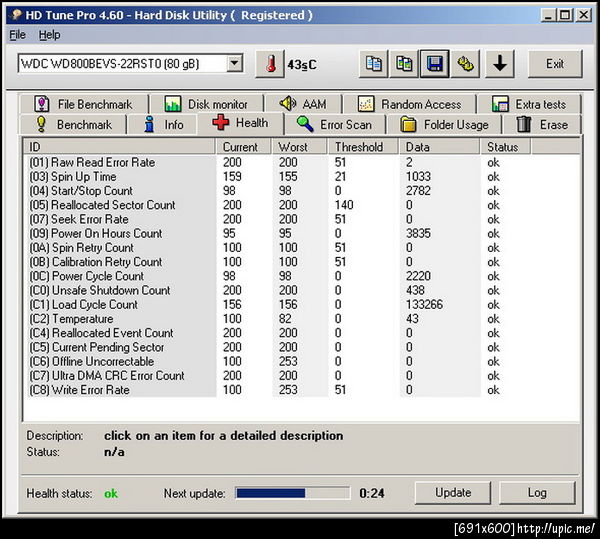600x539 pixels.
Task: Sort by the Data column header
Action: point(440,147)
